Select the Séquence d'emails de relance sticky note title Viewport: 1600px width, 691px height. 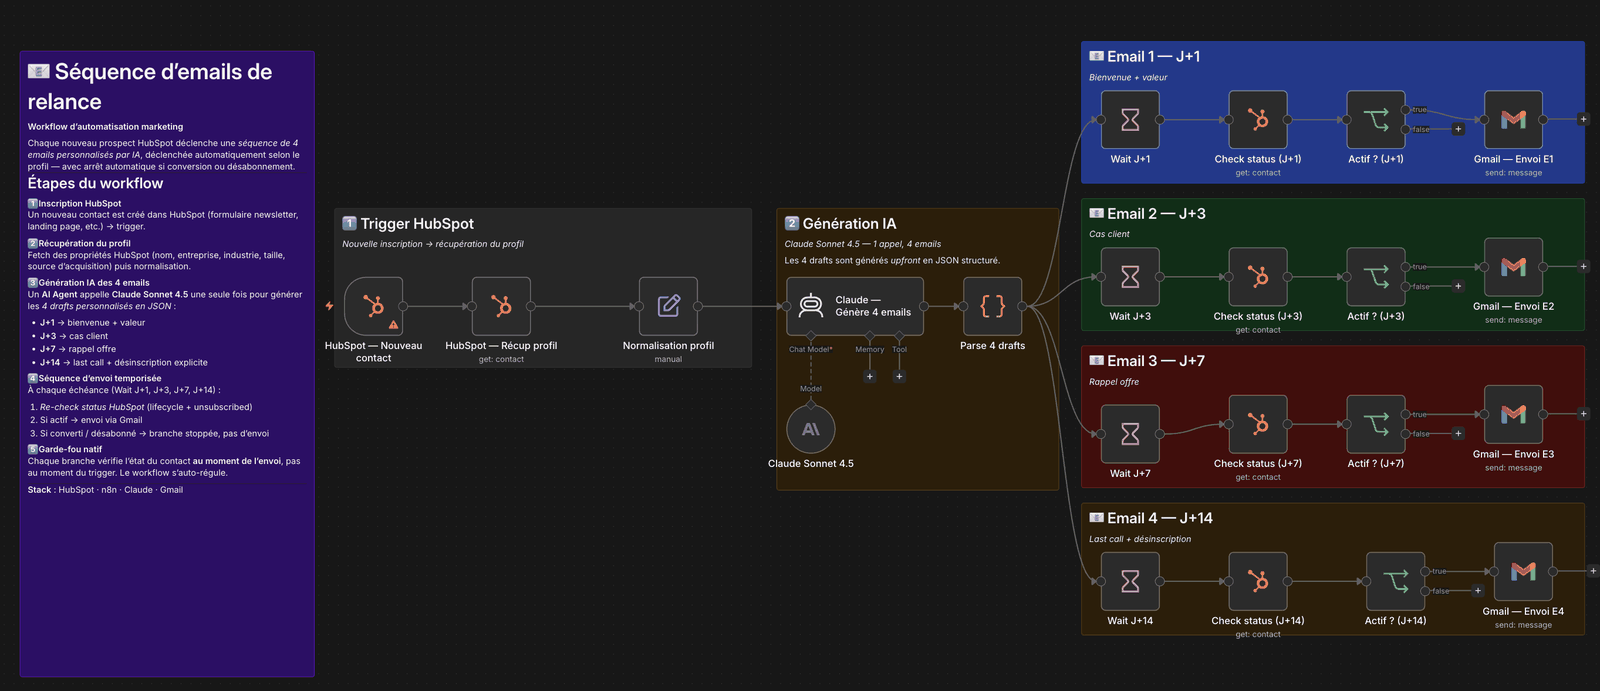coord(150,86)
